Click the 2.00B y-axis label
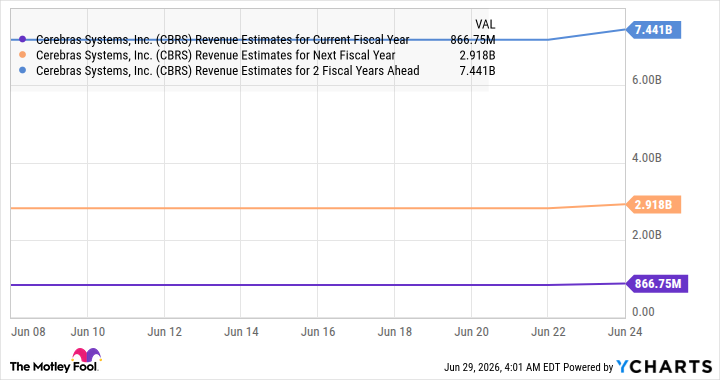 pyautogui.click(x=647, y=235)
